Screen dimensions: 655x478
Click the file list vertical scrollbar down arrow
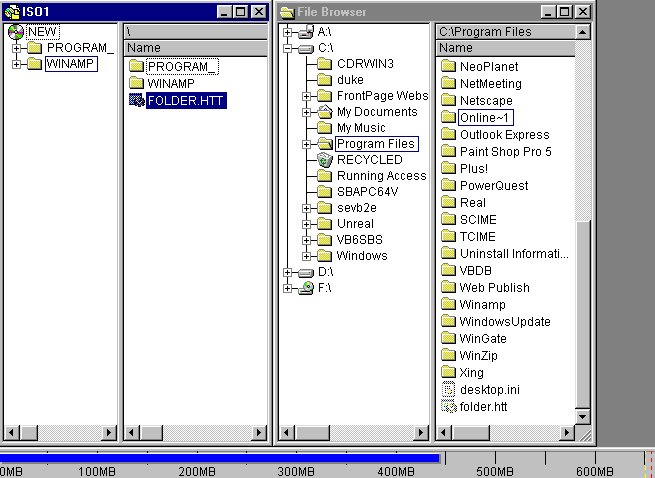click(x=584, y=416)
